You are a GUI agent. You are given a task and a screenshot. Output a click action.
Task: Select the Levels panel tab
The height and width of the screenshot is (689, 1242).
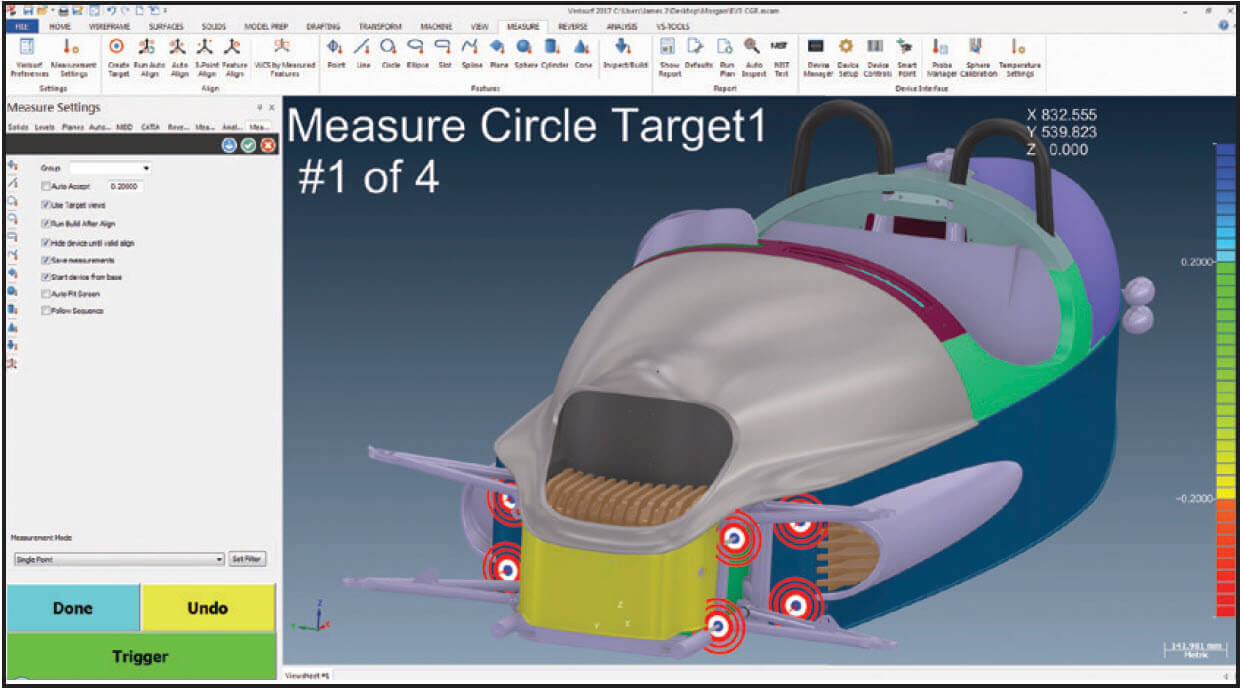click(44, 127)
